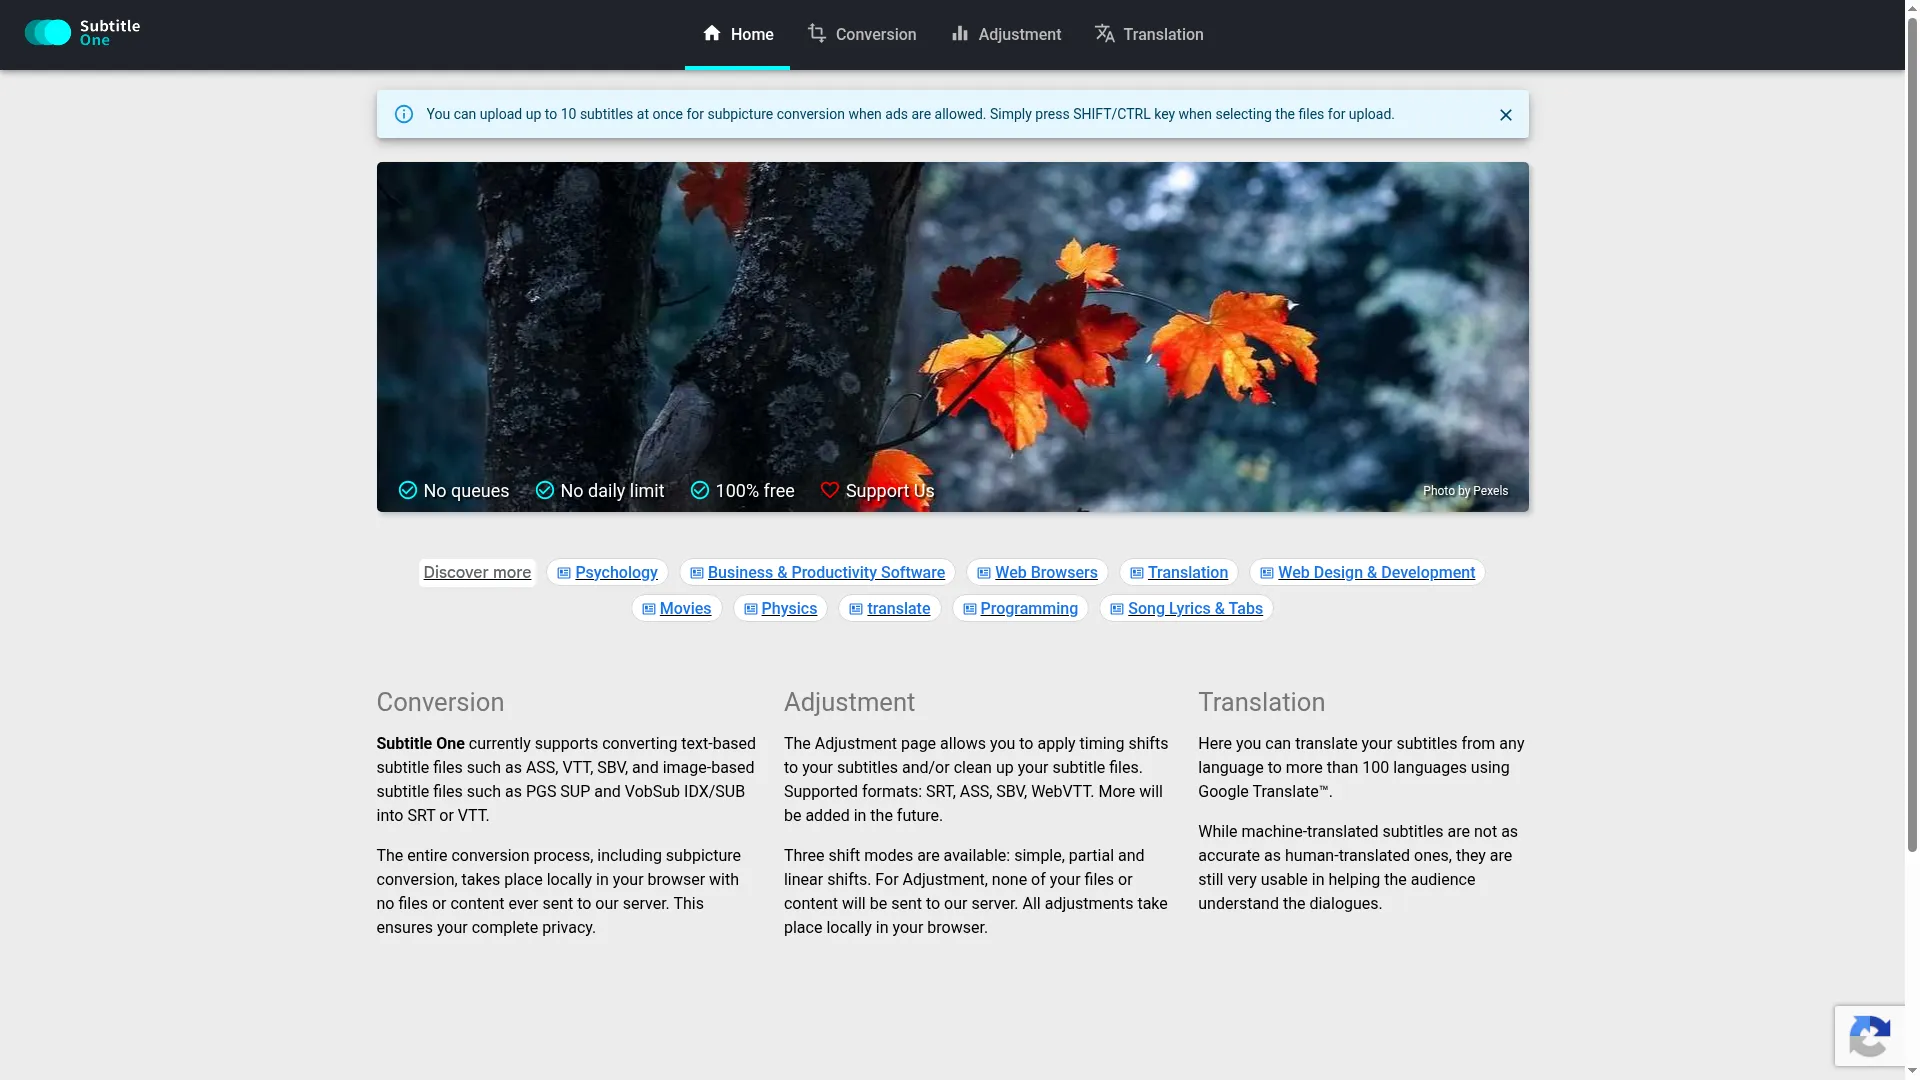Open the Song Lyrics & Tabs link
This screenshot has height=1080, width=1920.
(x=1195, y=608)
